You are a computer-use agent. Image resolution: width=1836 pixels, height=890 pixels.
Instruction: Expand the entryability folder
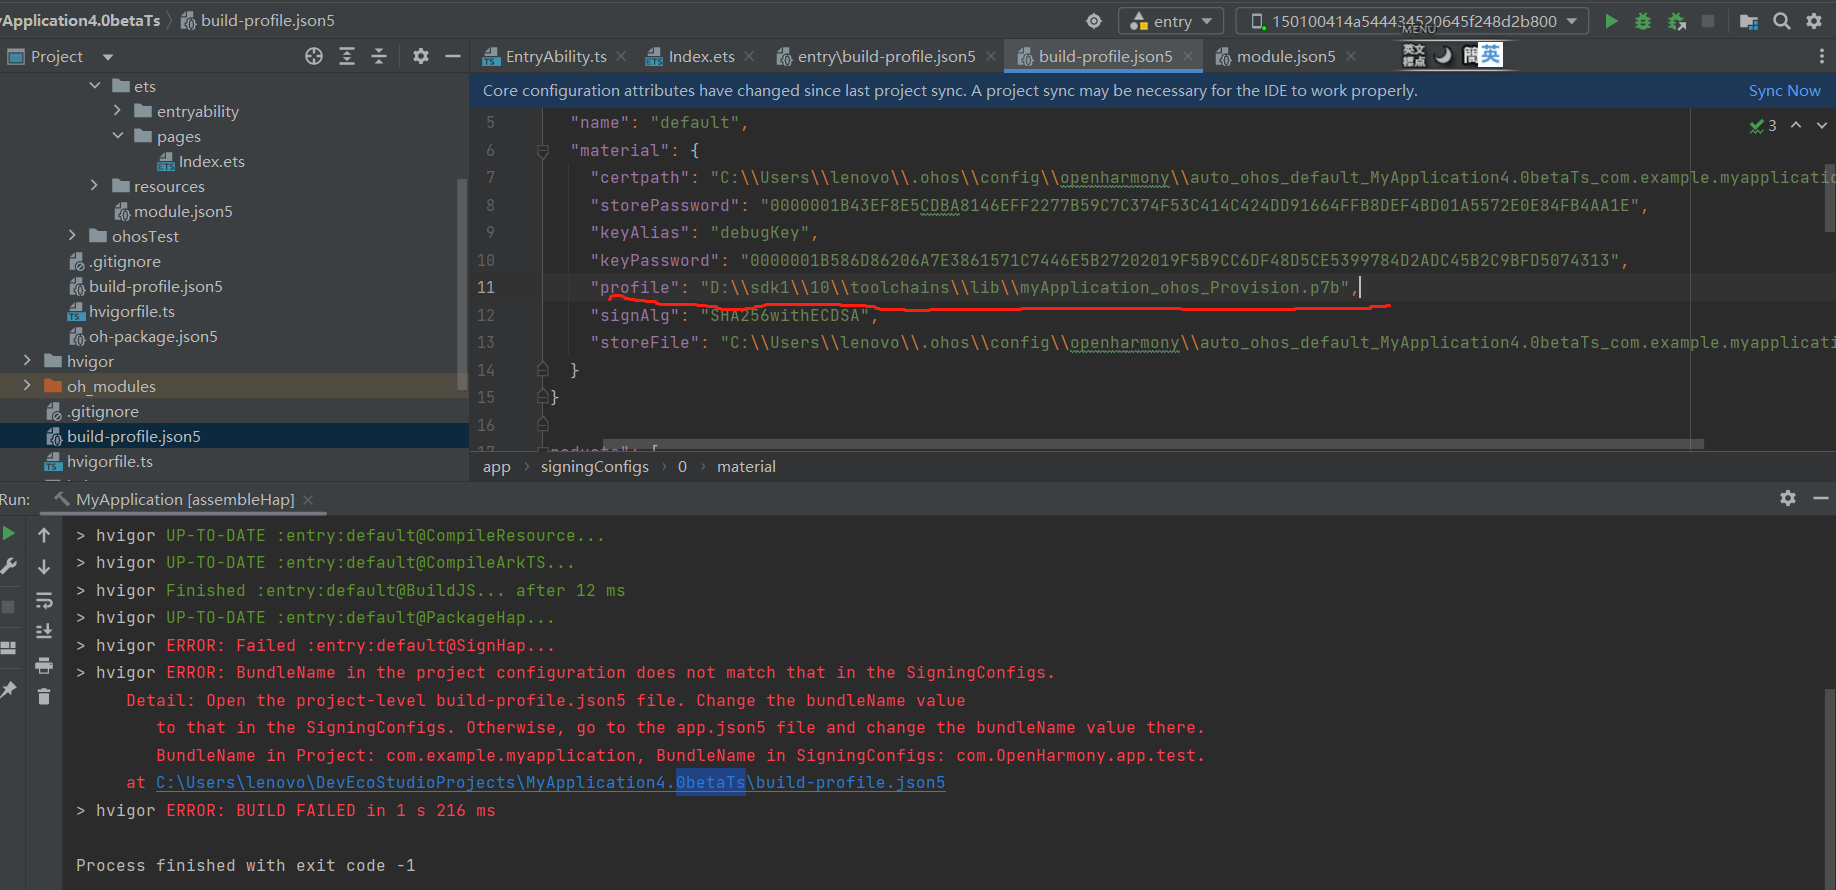click(x=117, y=111)
